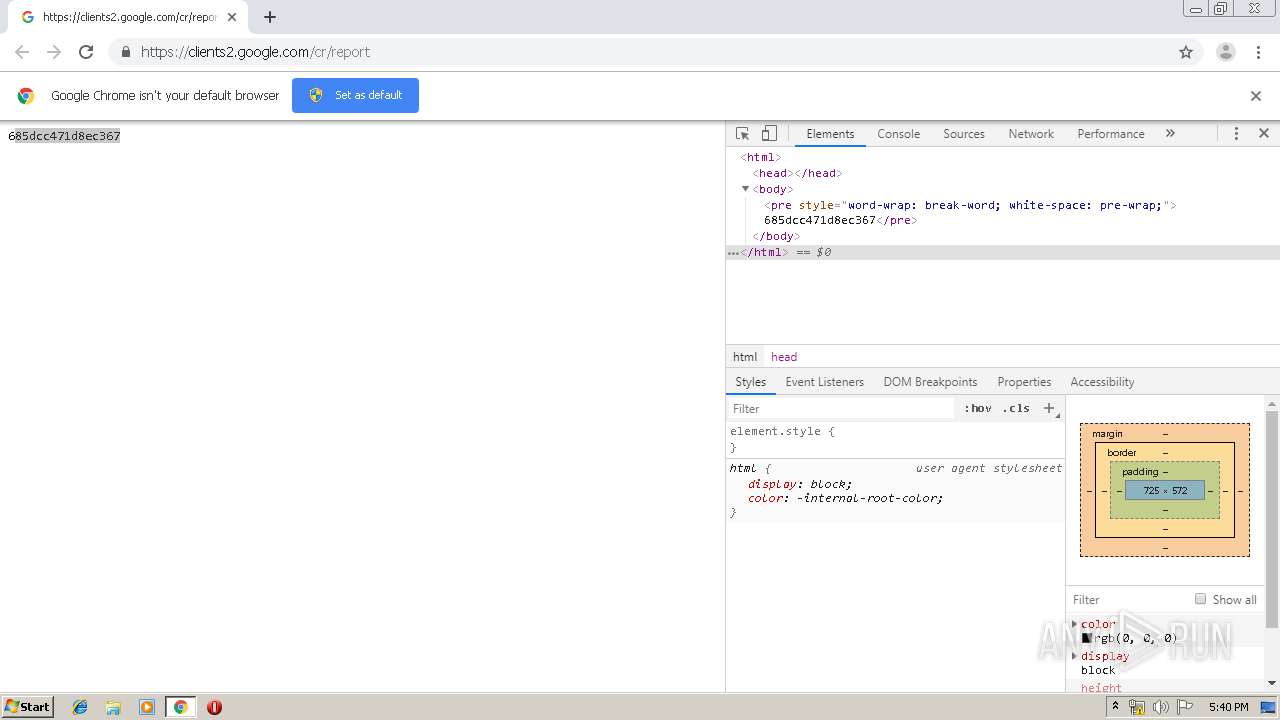Open a new browser tab
The height and width of the screenshot is (720, 1280).
[270, 17]
